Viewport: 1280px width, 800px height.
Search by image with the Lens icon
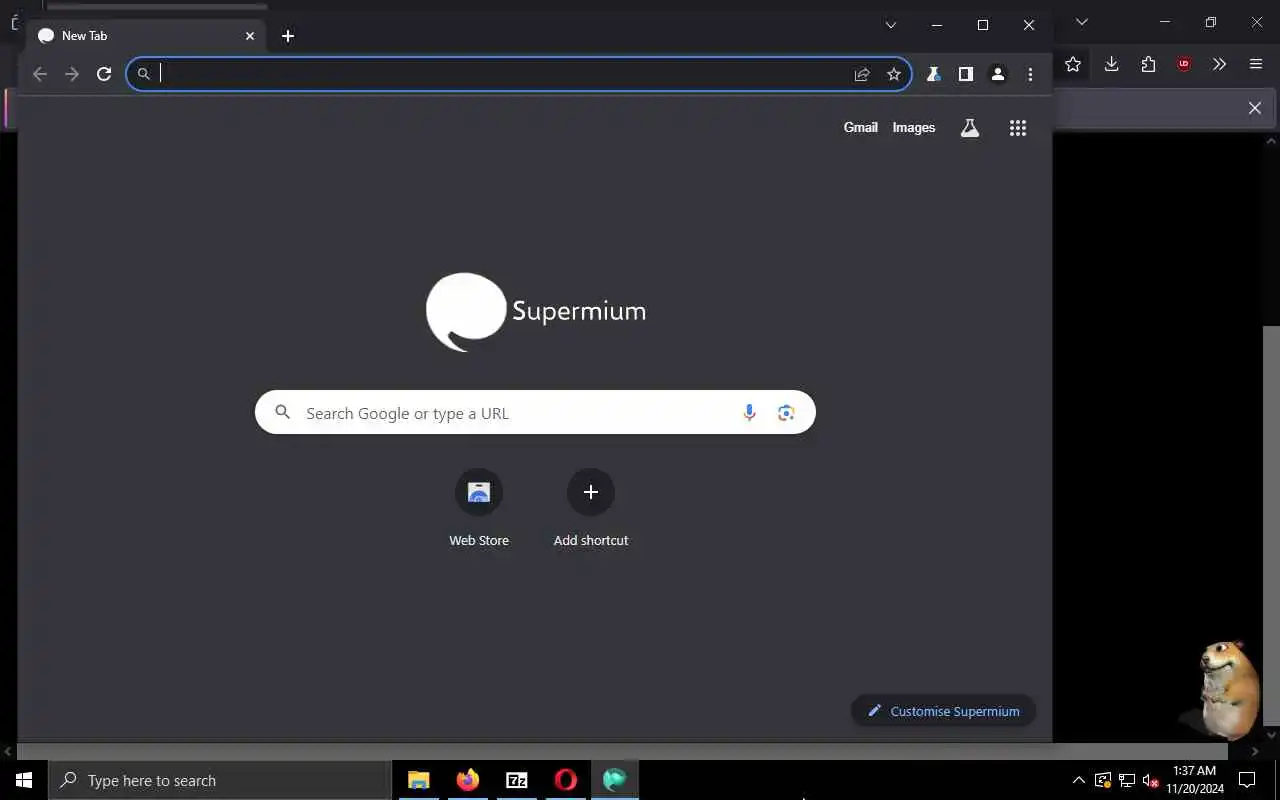pos(786,413)
